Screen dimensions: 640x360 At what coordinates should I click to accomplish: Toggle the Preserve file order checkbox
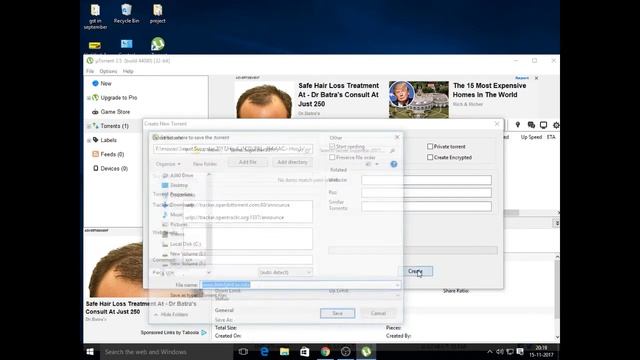(332, 157)
